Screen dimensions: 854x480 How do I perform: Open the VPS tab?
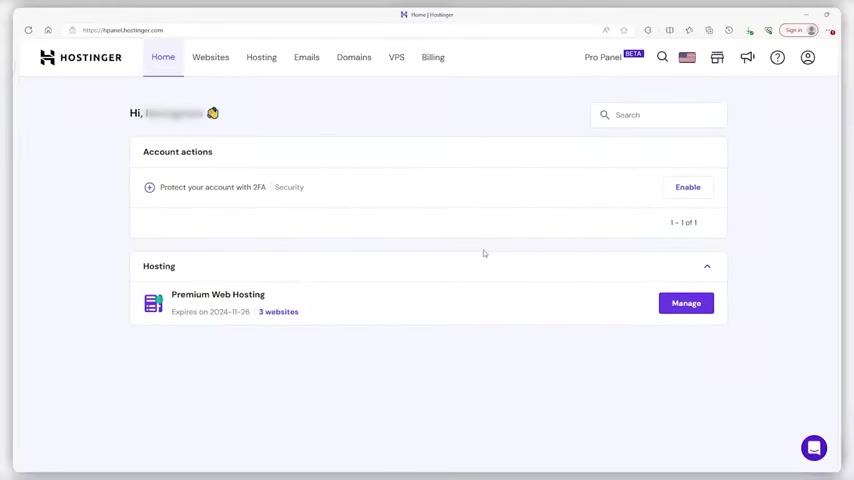coord(396,57)
